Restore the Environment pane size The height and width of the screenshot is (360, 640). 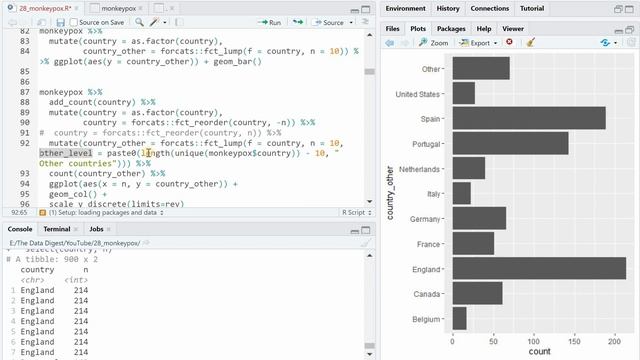[618, 9]
